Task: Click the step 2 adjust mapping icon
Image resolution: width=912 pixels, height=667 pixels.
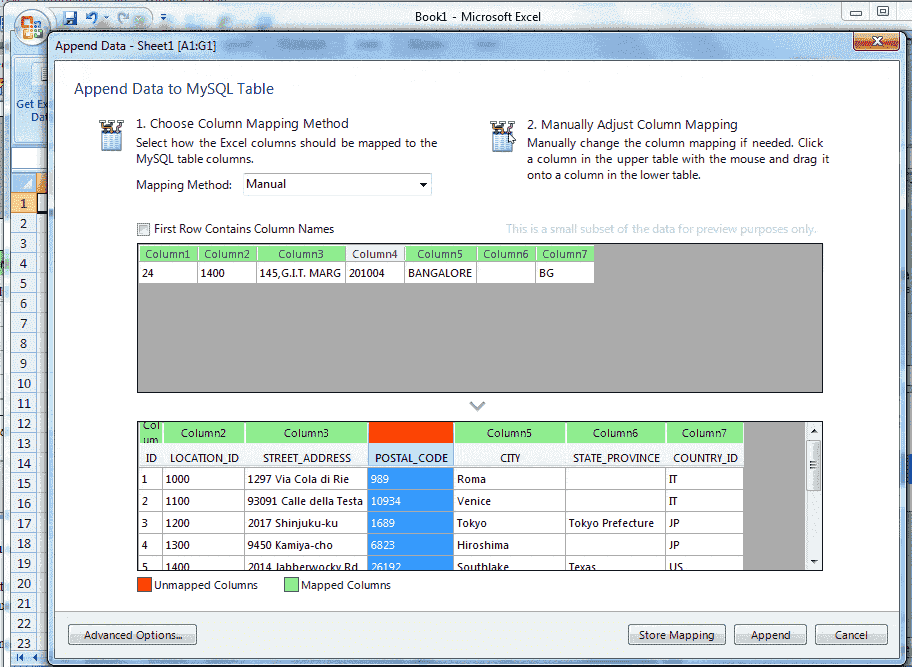Action: (501, 137)
